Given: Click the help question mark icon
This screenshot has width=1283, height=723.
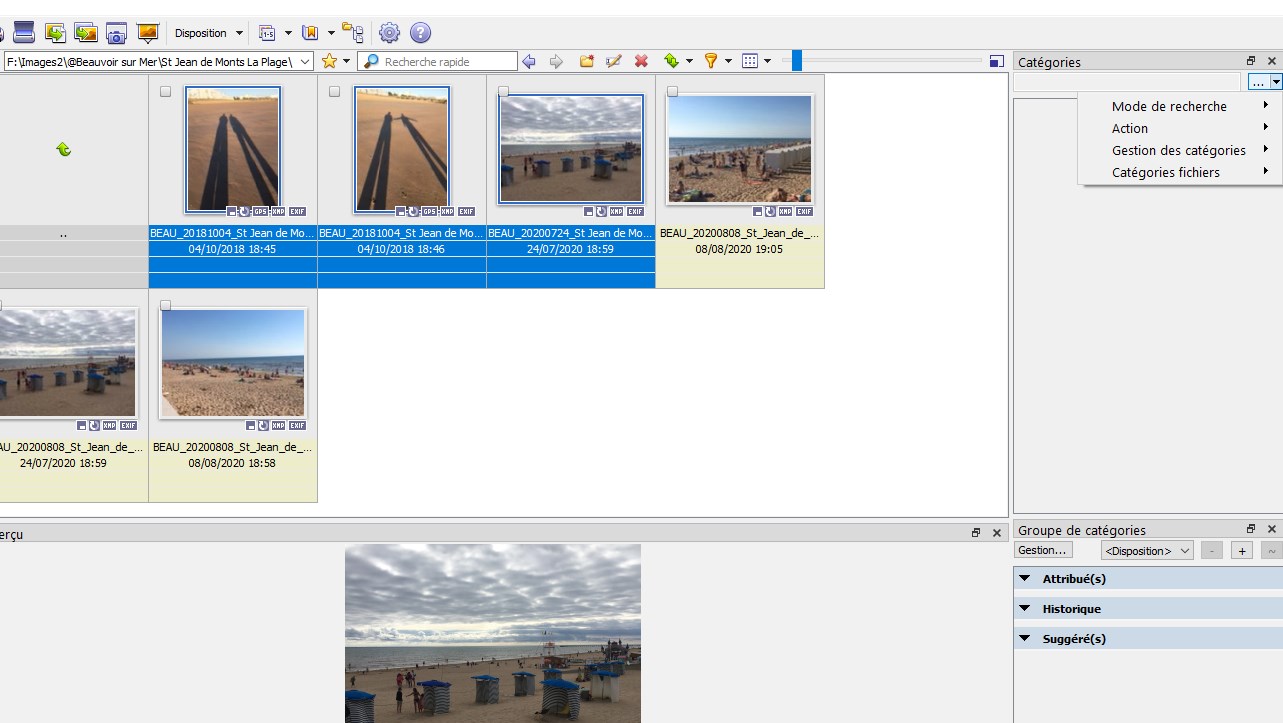Looking at the screenshot, I should 421,33.
